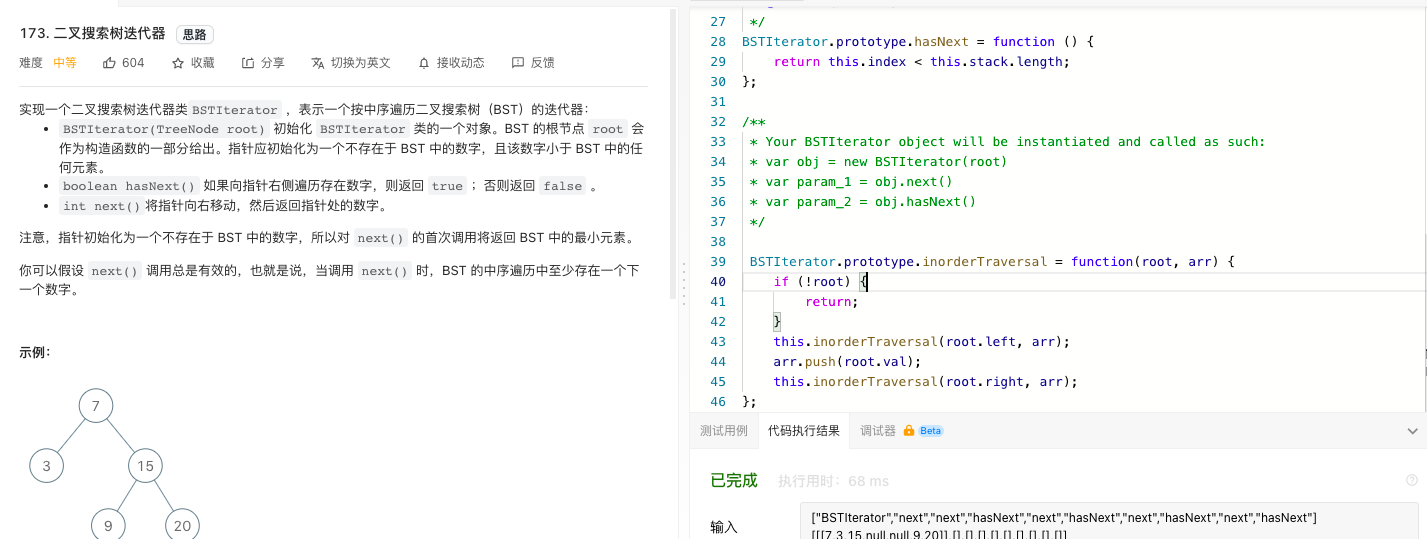Place cursor on line if (!root) {
This screenshot has height=539, width=1427.
click(x=820, y=281)
